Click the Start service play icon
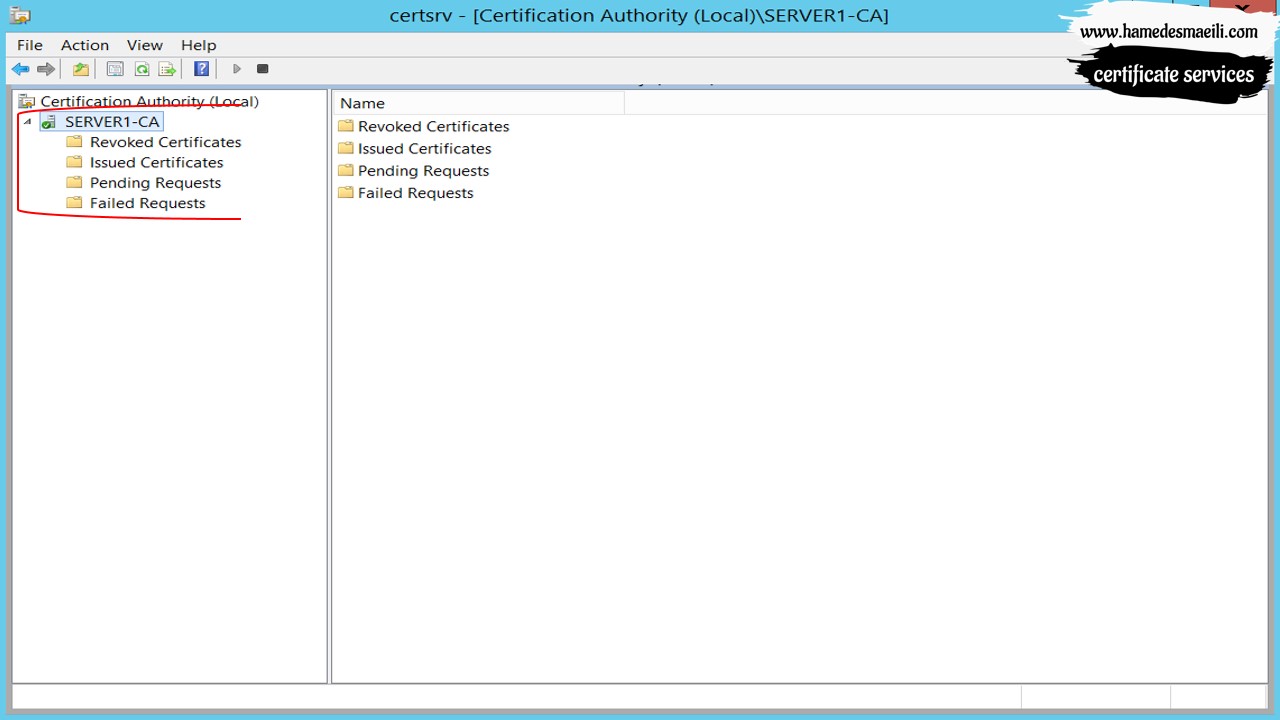Screen dimensions: 1280x720 [x=237, y=69]
